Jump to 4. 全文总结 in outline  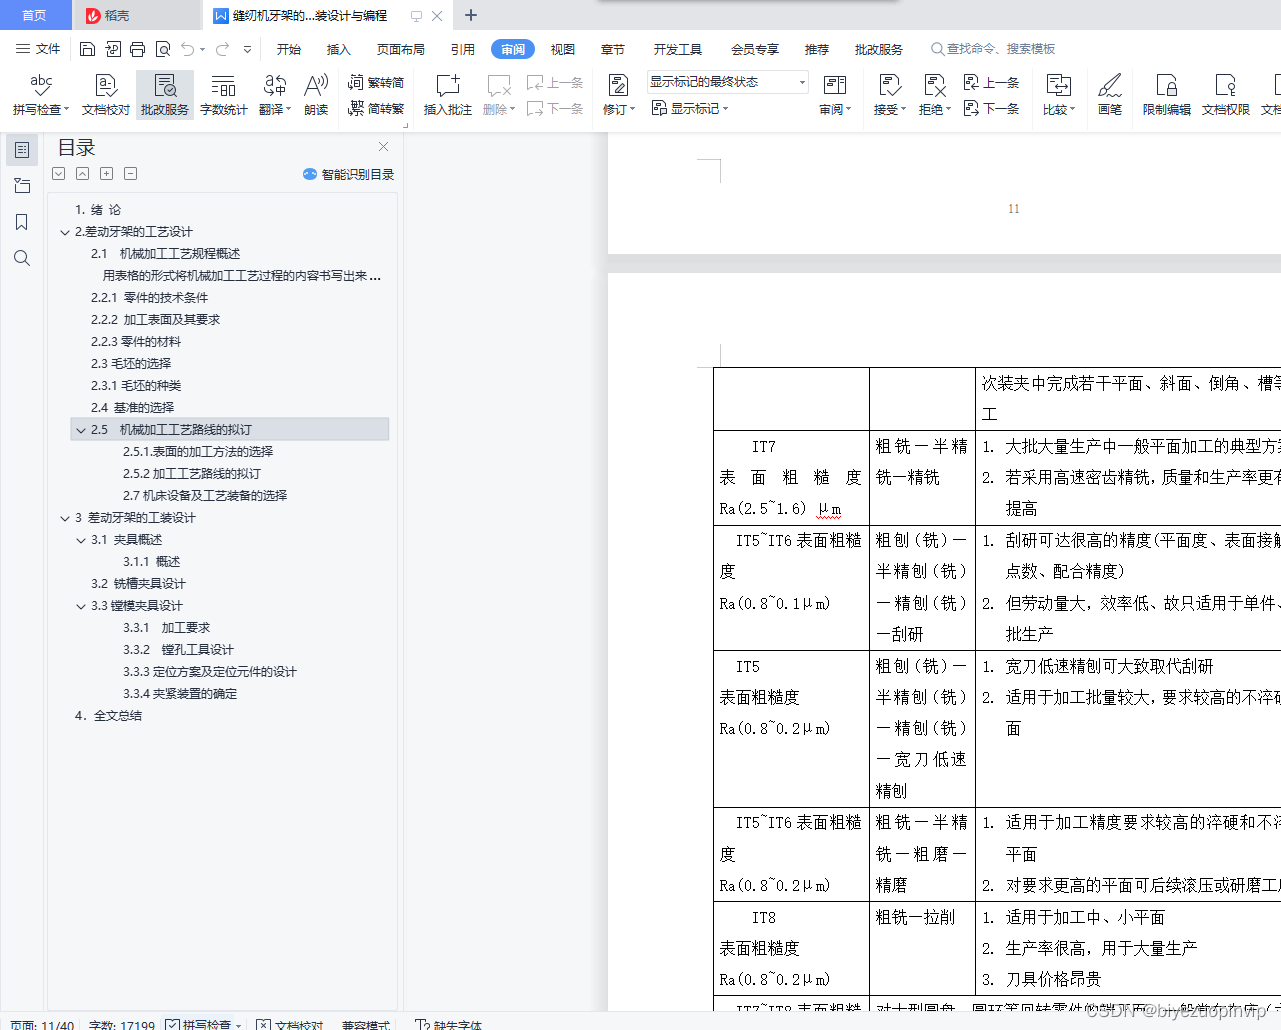[108, 716]
